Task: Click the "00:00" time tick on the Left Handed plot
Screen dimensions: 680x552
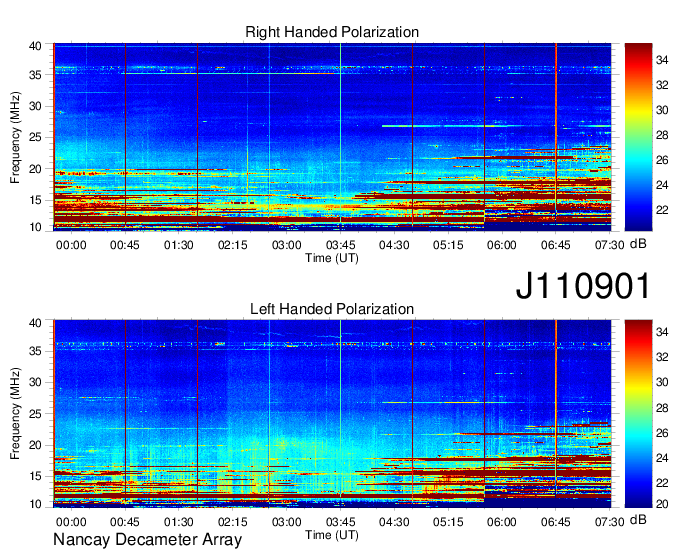Action: (71, 522)
